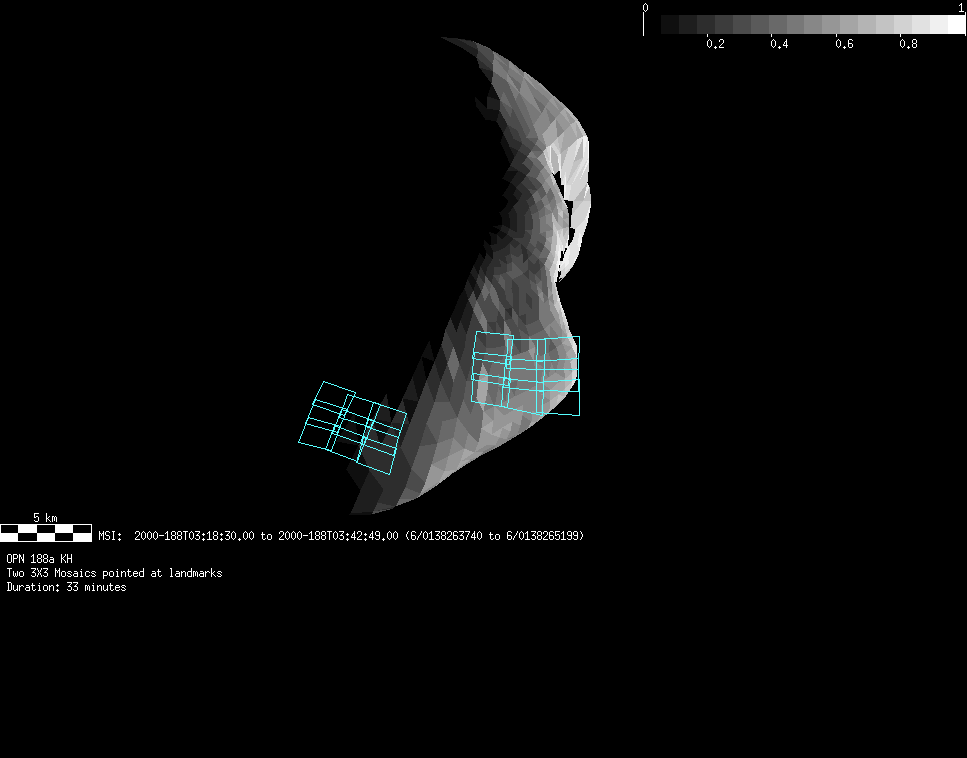Click the MSI label before the time range
This screenshot has height=758, width=967.
point(110,536)
